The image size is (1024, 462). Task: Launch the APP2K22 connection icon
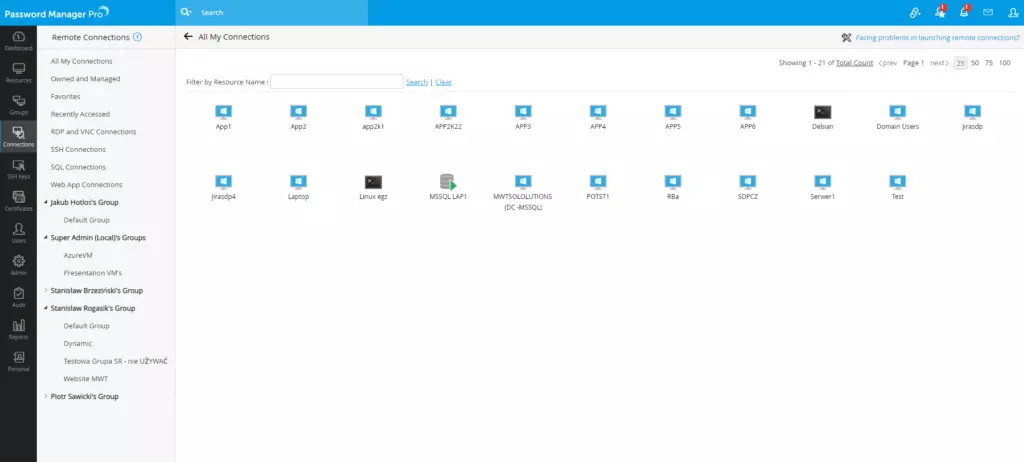[x=448, y=112]
